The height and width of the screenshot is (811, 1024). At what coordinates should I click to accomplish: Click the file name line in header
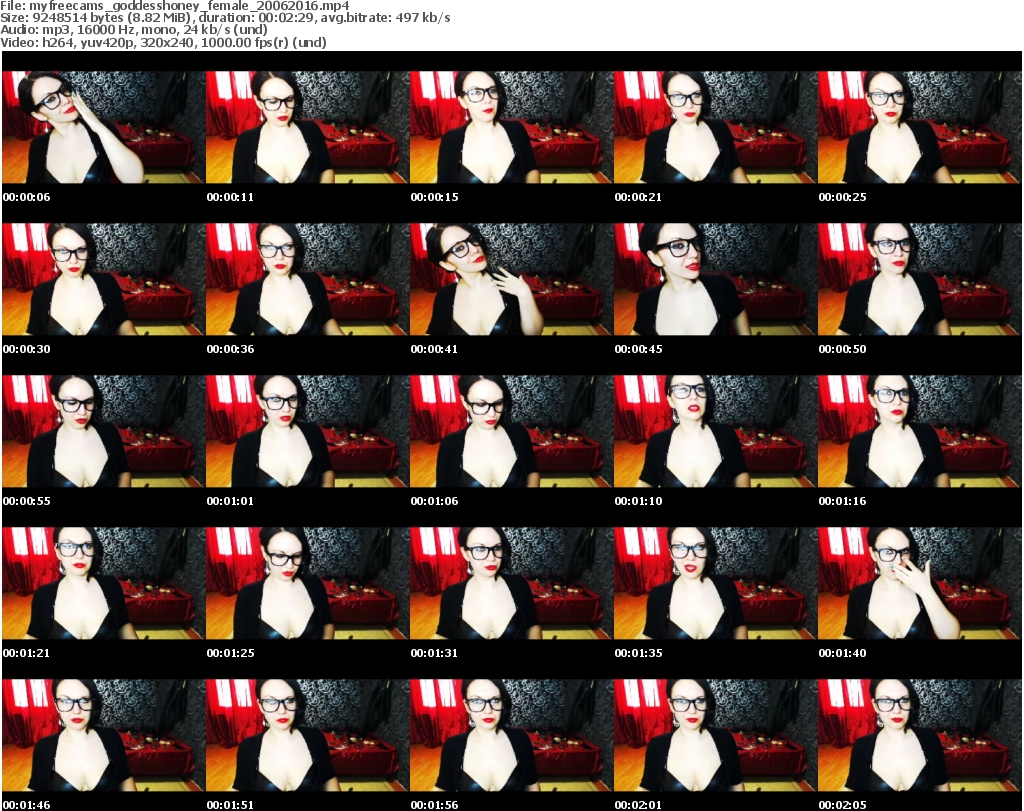pos(175,6)
